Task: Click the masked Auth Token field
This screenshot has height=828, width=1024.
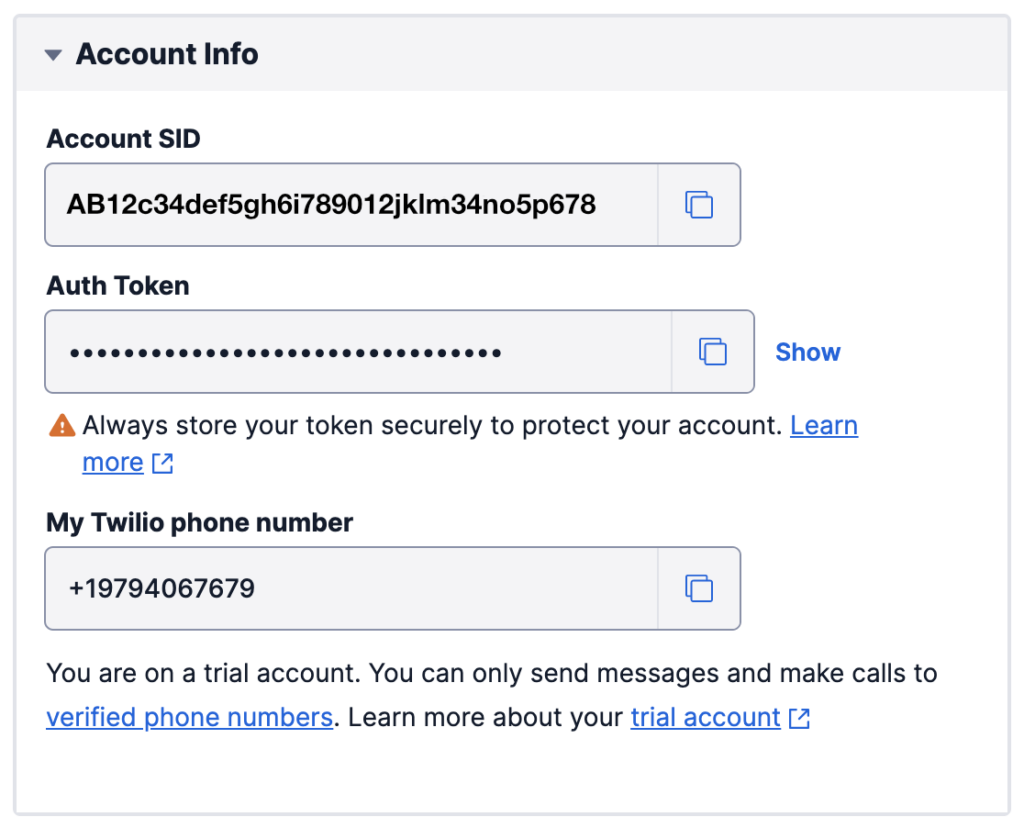Action: pyautogui.click(x=350, y=351)
